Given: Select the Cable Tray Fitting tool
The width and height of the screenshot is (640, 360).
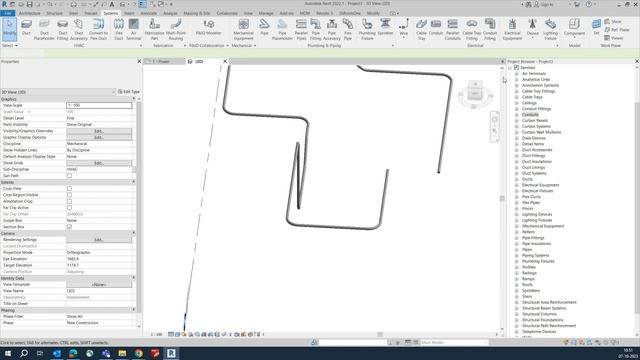Looking at the screenshot, I should point(472,29).
